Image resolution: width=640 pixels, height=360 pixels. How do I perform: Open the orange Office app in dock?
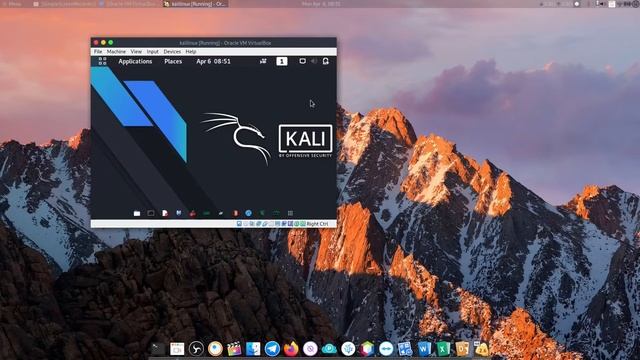462,349
